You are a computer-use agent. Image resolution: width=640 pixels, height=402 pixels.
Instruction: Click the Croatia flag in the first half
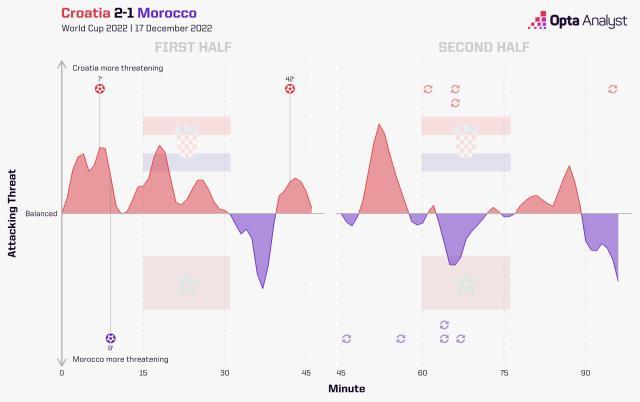187,143
